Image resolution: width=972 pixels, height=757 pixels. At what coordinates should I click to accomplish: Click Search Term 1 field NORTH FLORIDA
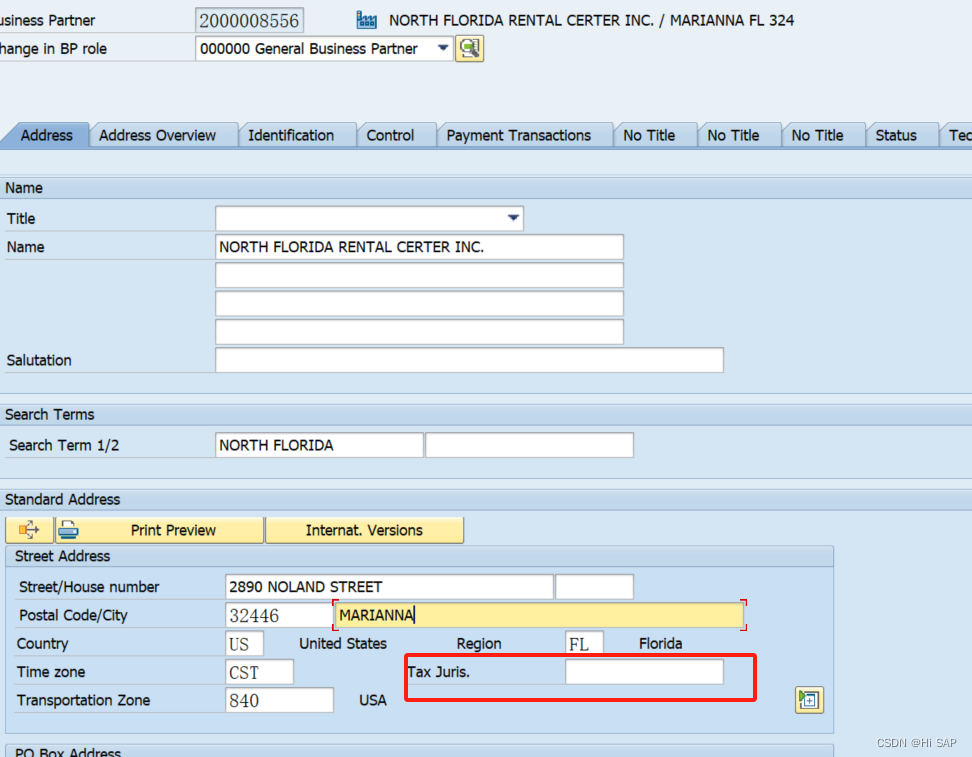click(x=319, y=445)
